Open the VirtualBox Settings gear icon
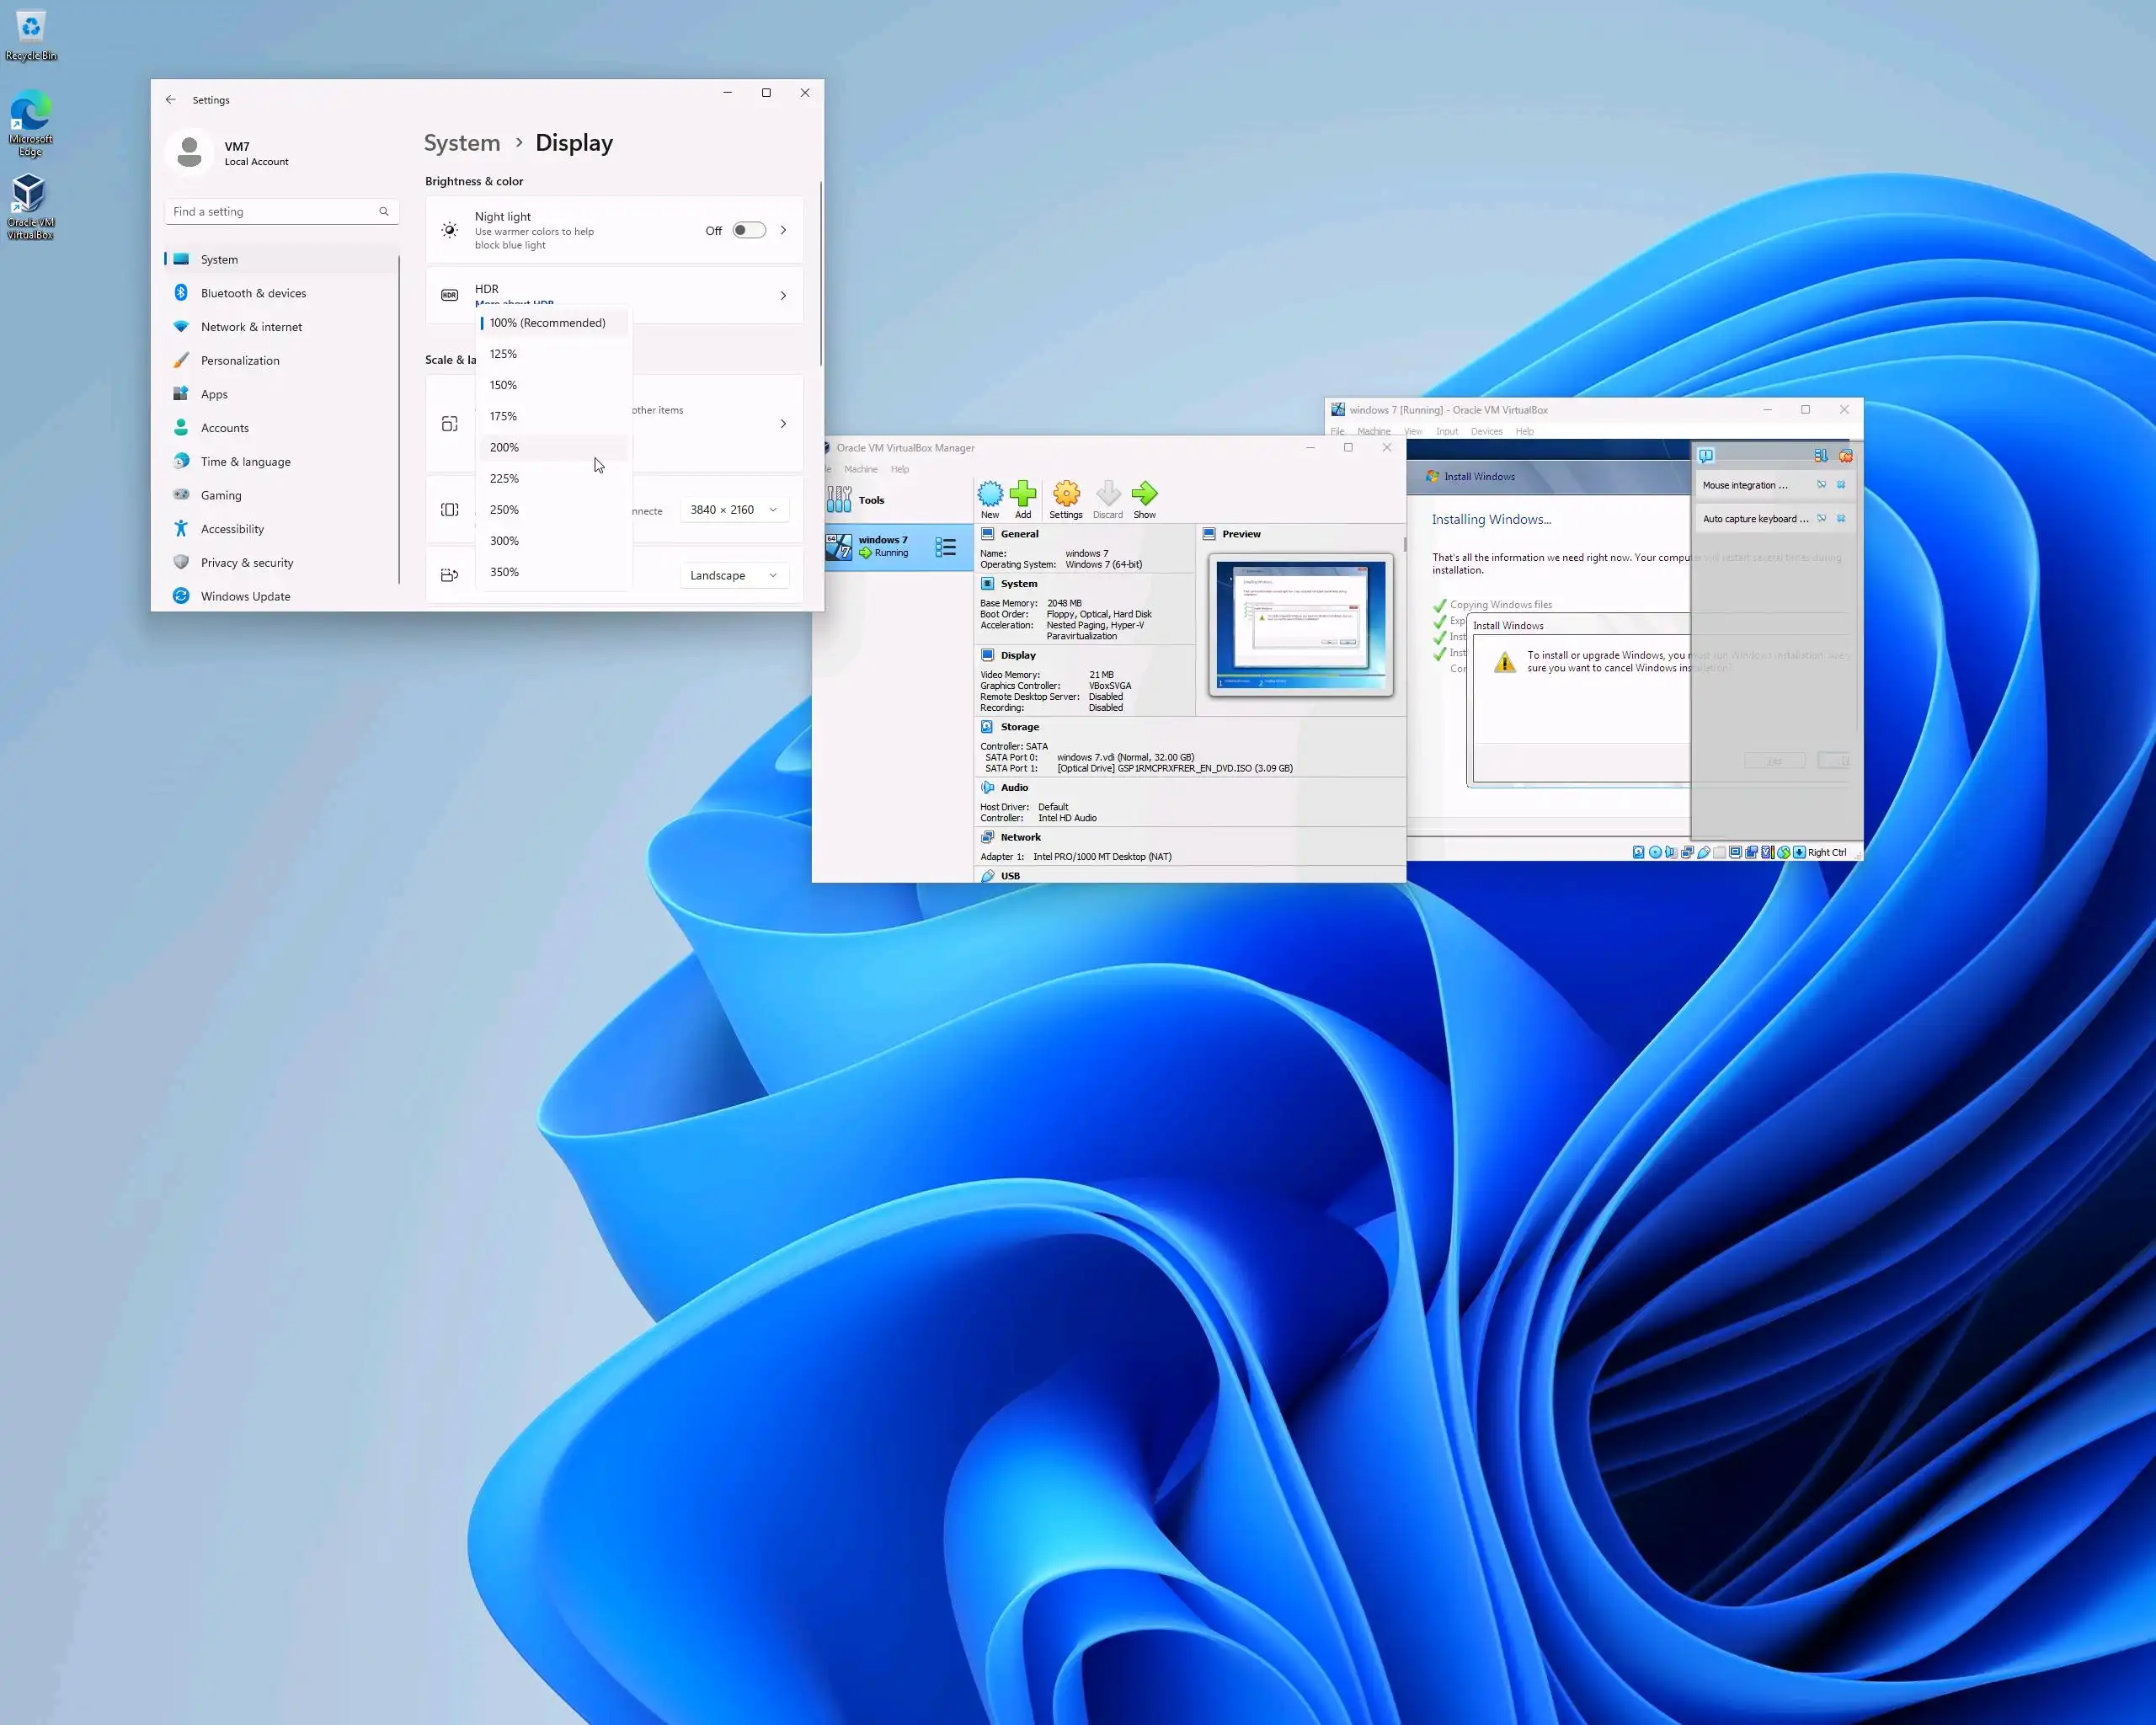The width and height of the screenshot is (2156, 1725). point(1066,497)
